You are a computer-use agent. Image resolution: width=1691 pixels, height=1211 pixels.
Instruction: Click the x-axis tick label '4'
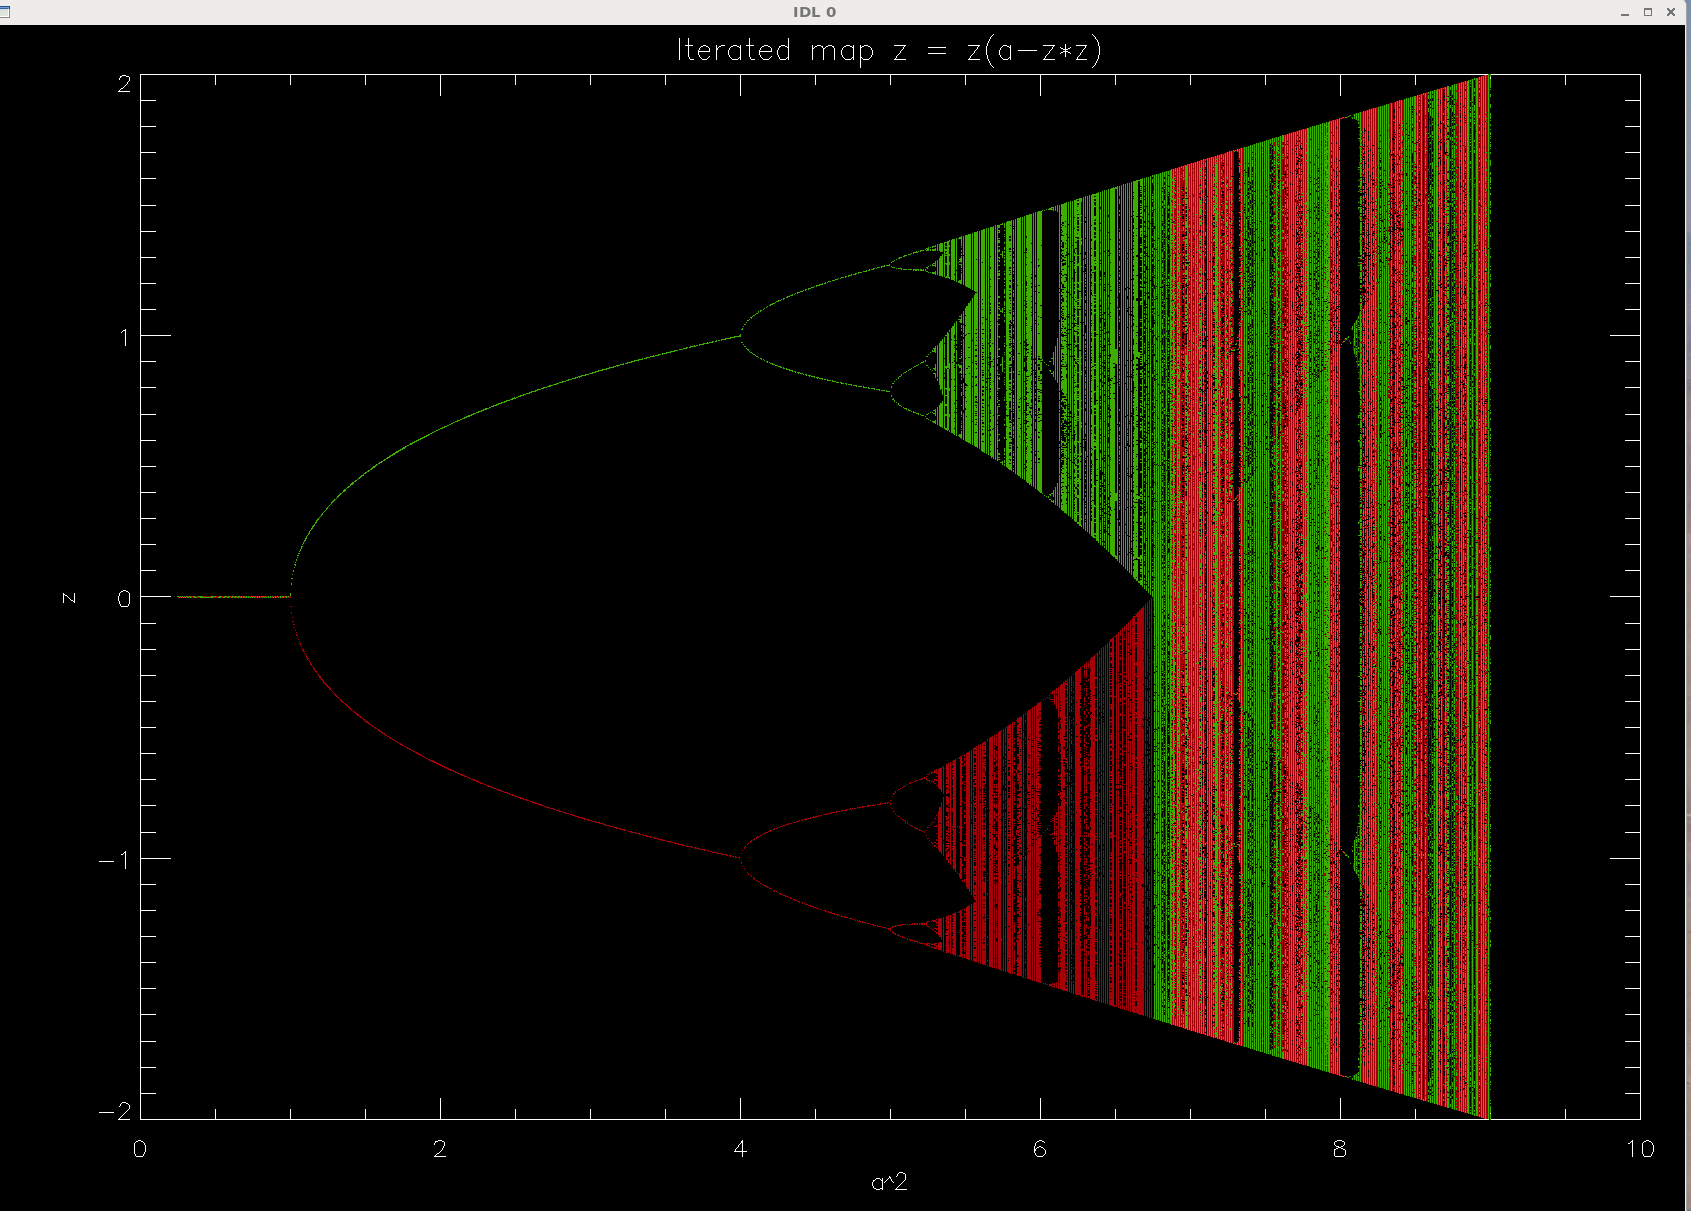(740, 1149)
